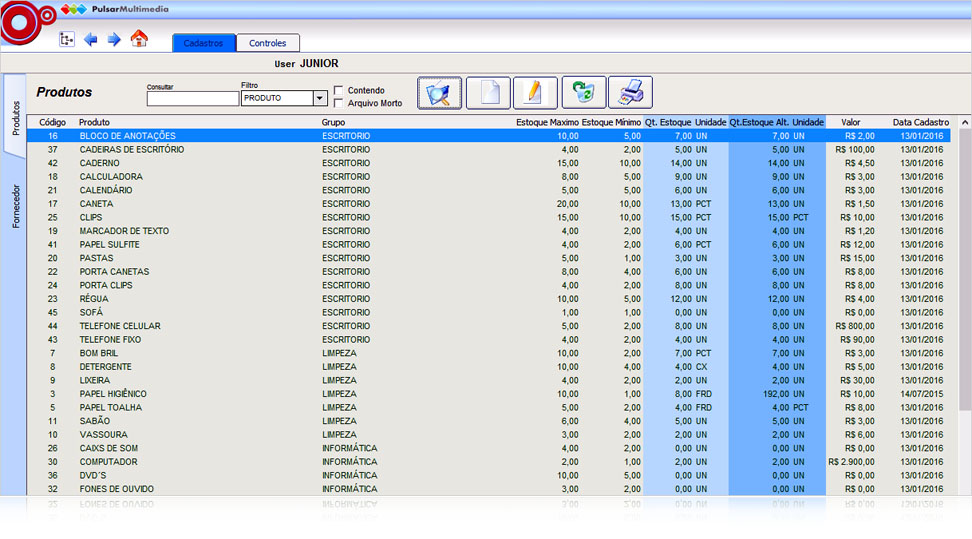Click the blue back arrow
972x539 pixels.
91,40
